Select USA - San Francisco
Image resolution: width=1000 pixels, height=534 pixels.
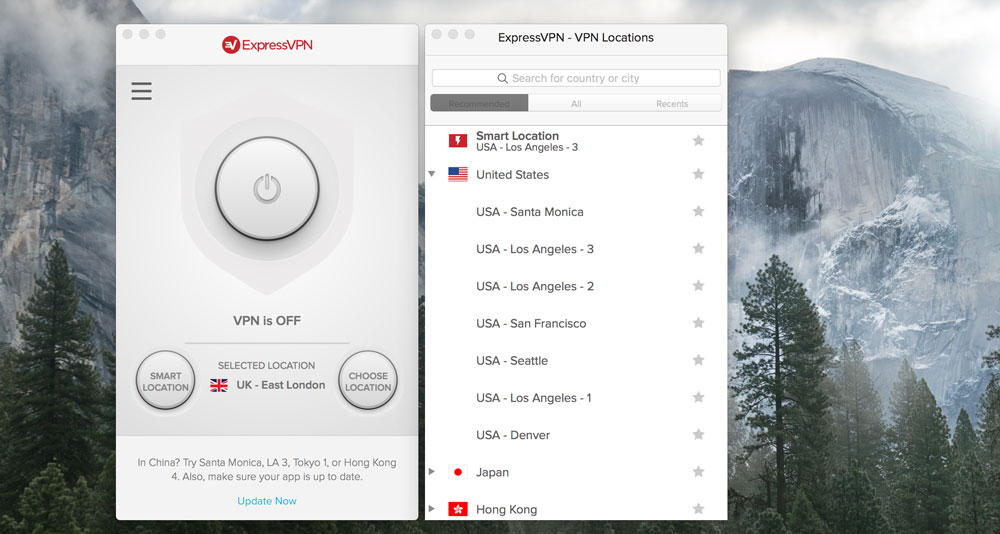[576, 323]
